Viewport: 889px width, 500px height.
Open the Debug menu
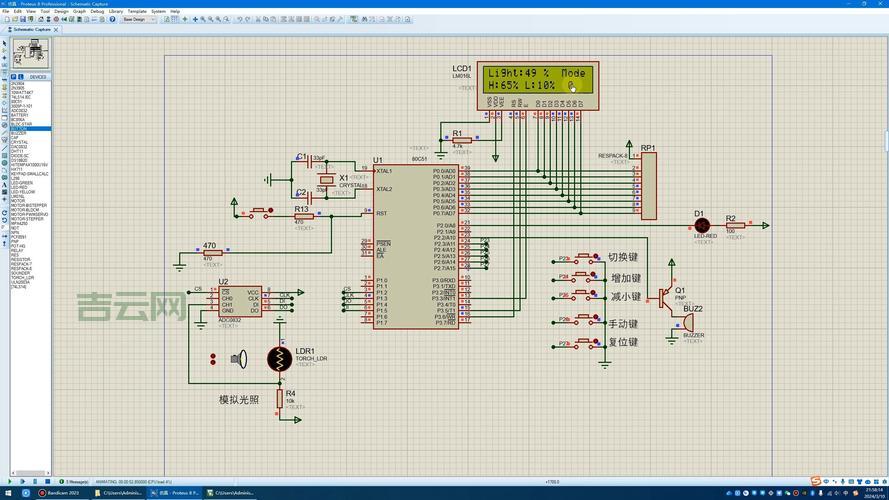[x=97, y=11]
